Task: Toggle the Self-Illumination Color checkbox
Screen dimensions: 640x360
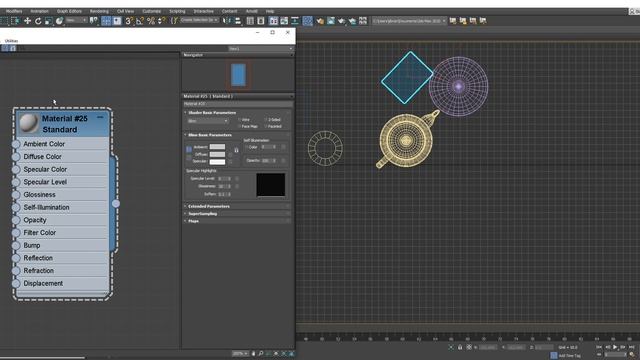Action: tap(247, 147)
